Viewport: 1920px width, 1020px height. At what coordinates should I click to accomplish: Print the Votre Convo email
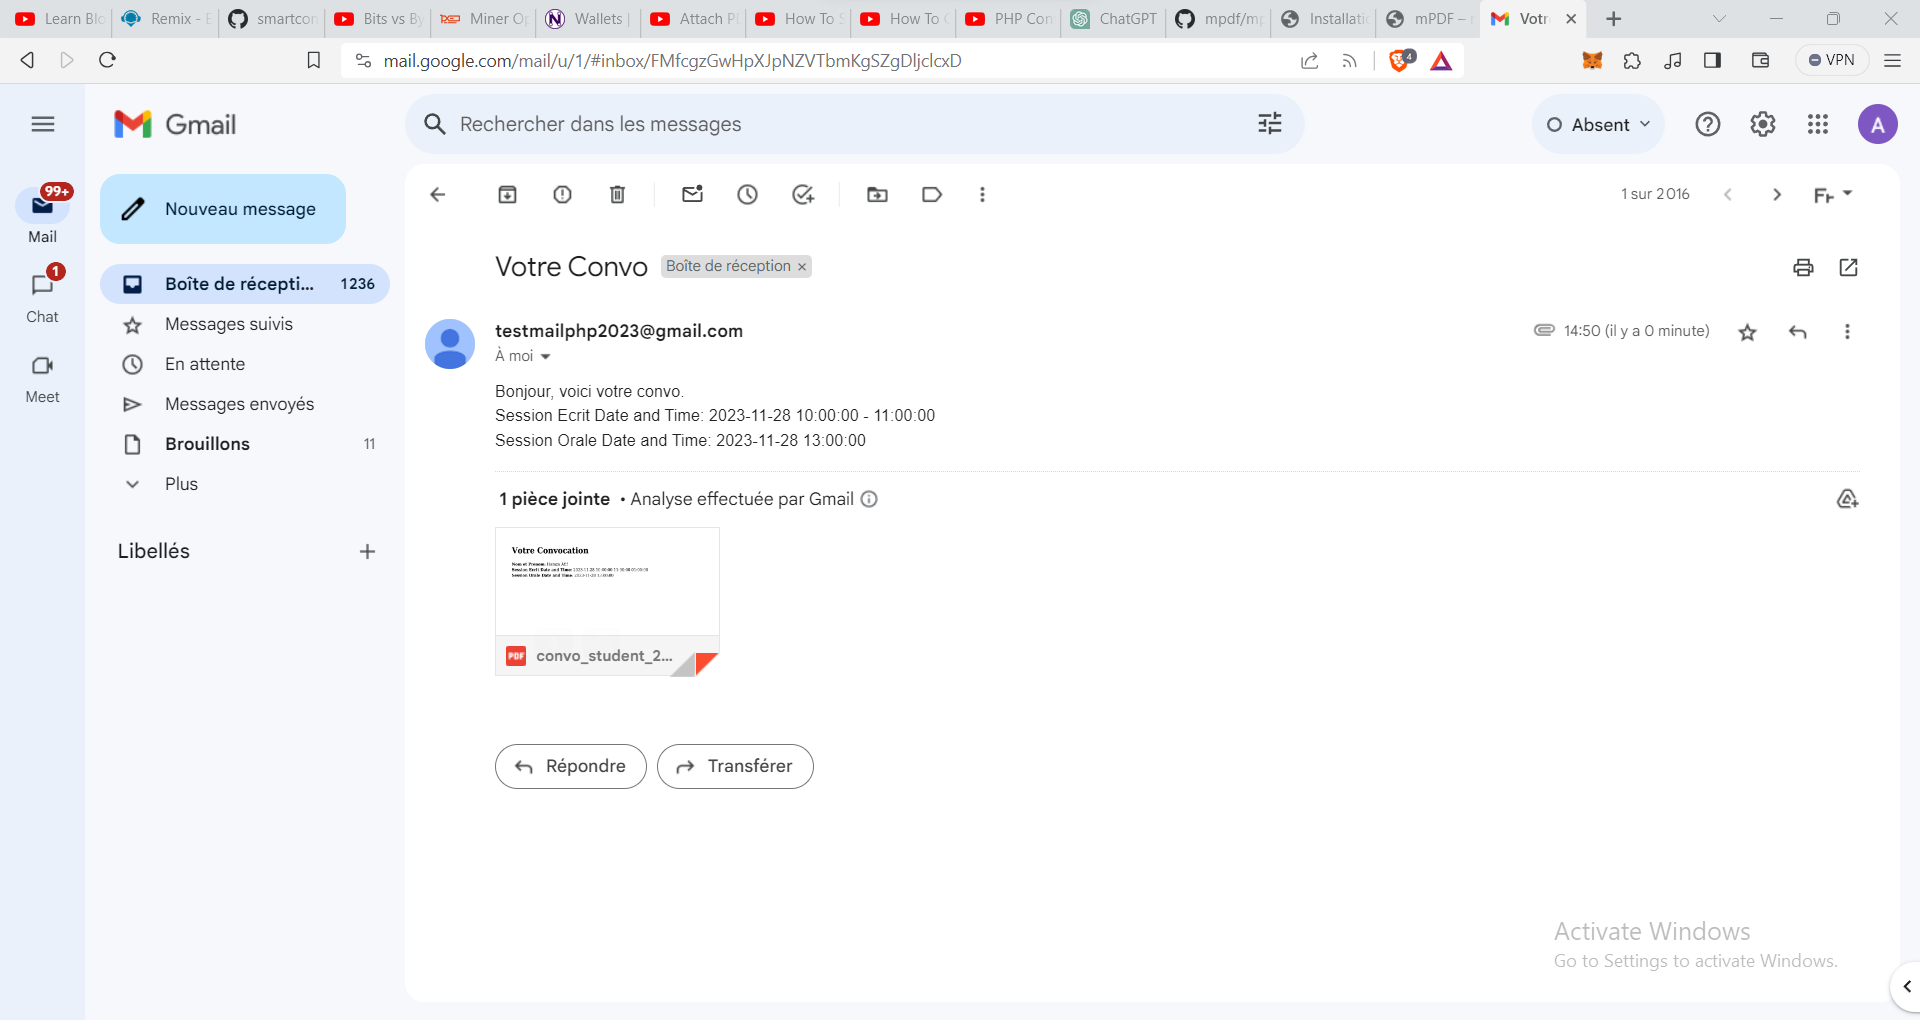pos(1802,267)
